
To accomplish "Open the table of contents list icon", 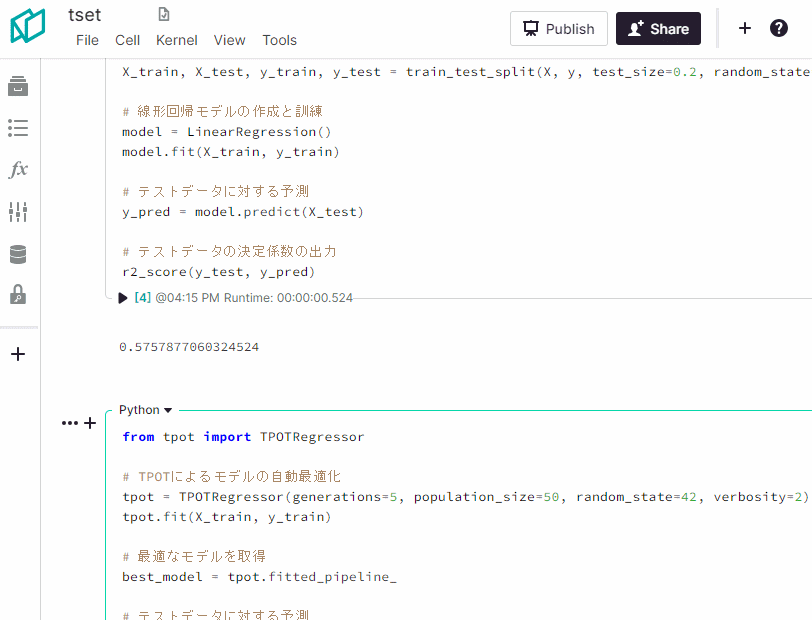I will (x=18, y=128).
